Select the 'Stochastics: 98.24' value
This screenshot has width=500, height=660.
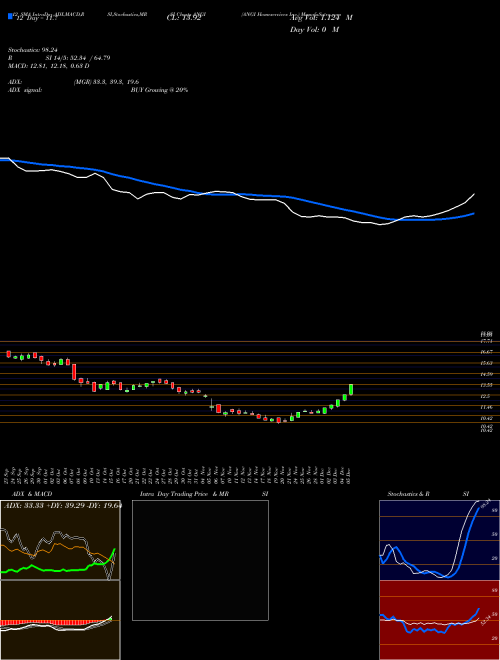tap(32, 50)
